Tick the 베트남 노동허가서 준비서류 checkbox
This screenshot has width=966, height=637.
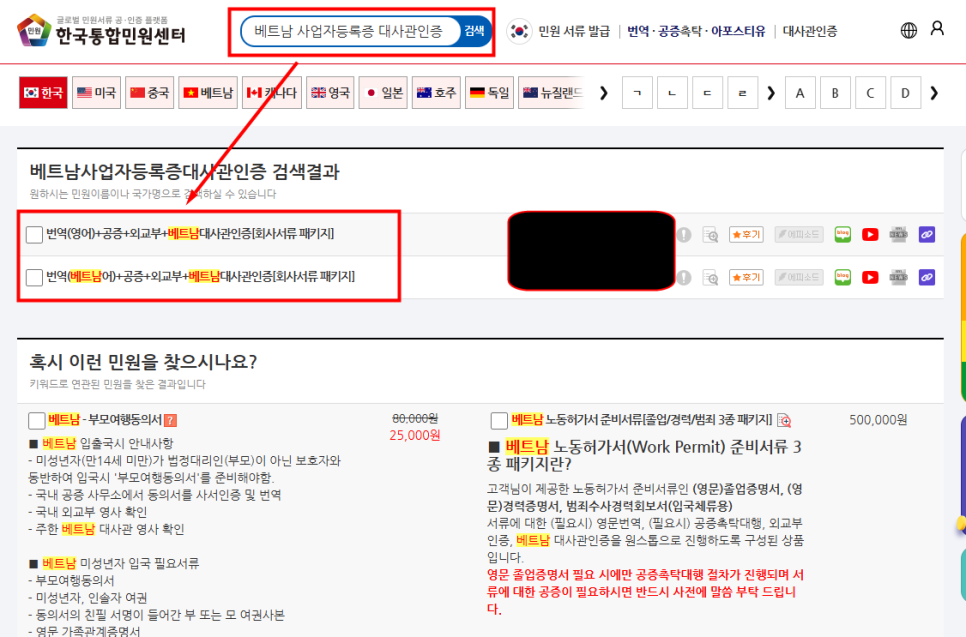[499, 421]
